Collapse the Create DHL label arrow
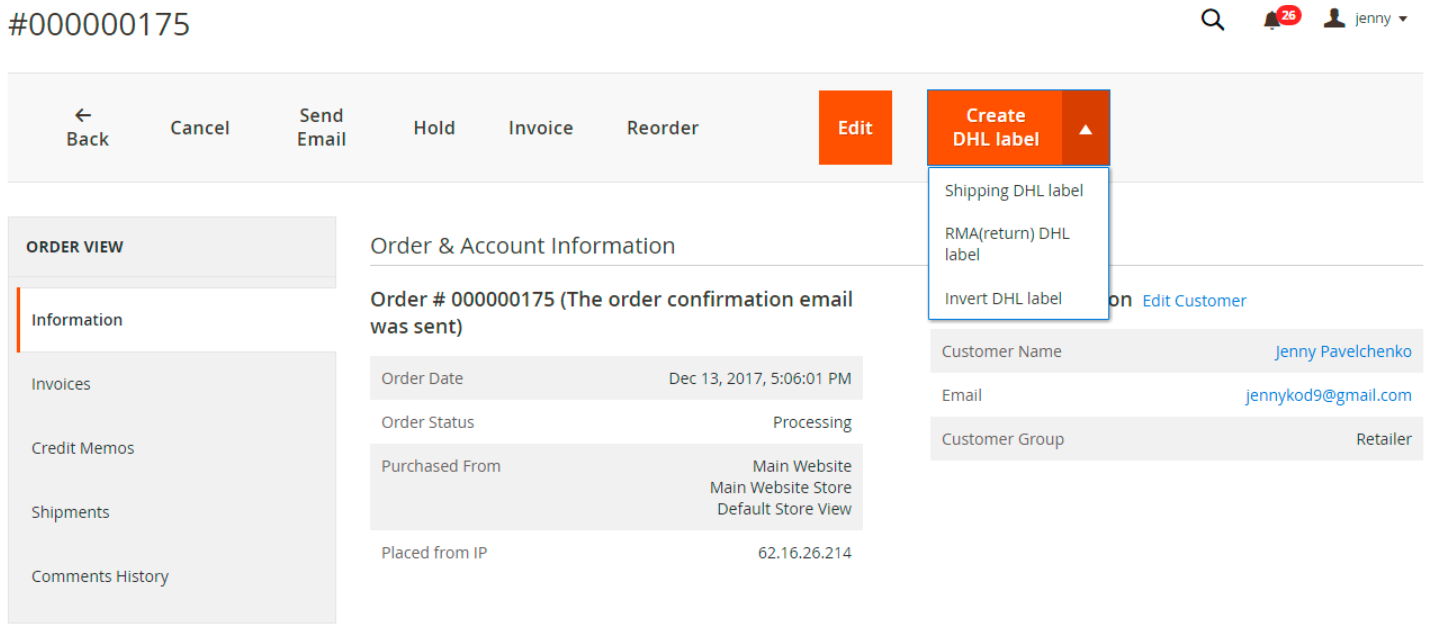This screenshot has width=1430, height=637. click(1085, 128)
